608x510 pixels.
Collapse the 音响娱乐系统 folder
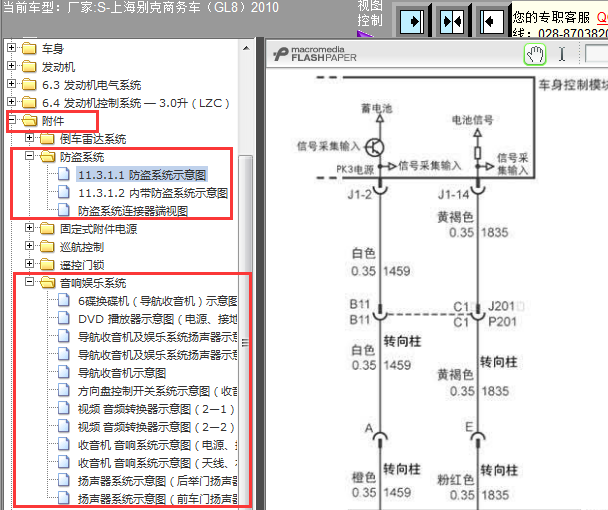[x=29, y=282]
